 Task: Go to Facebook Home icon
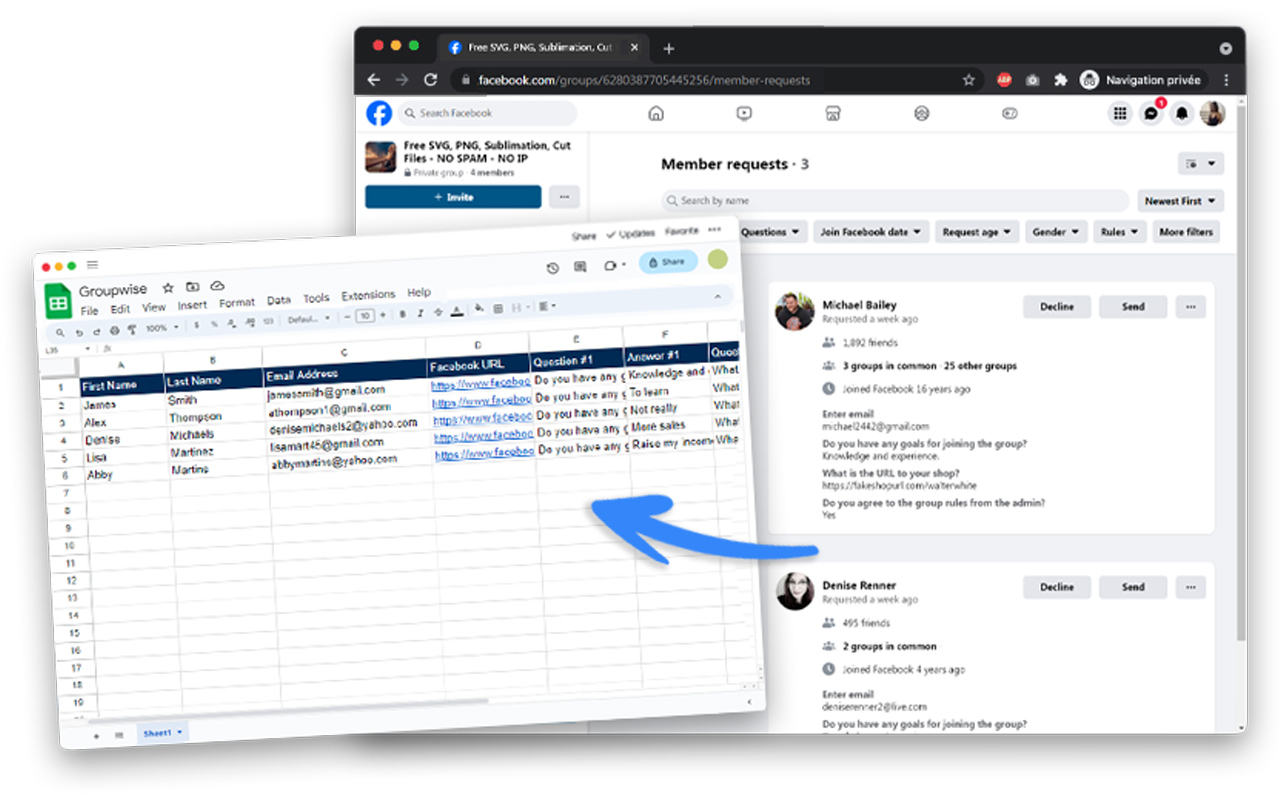656,113
